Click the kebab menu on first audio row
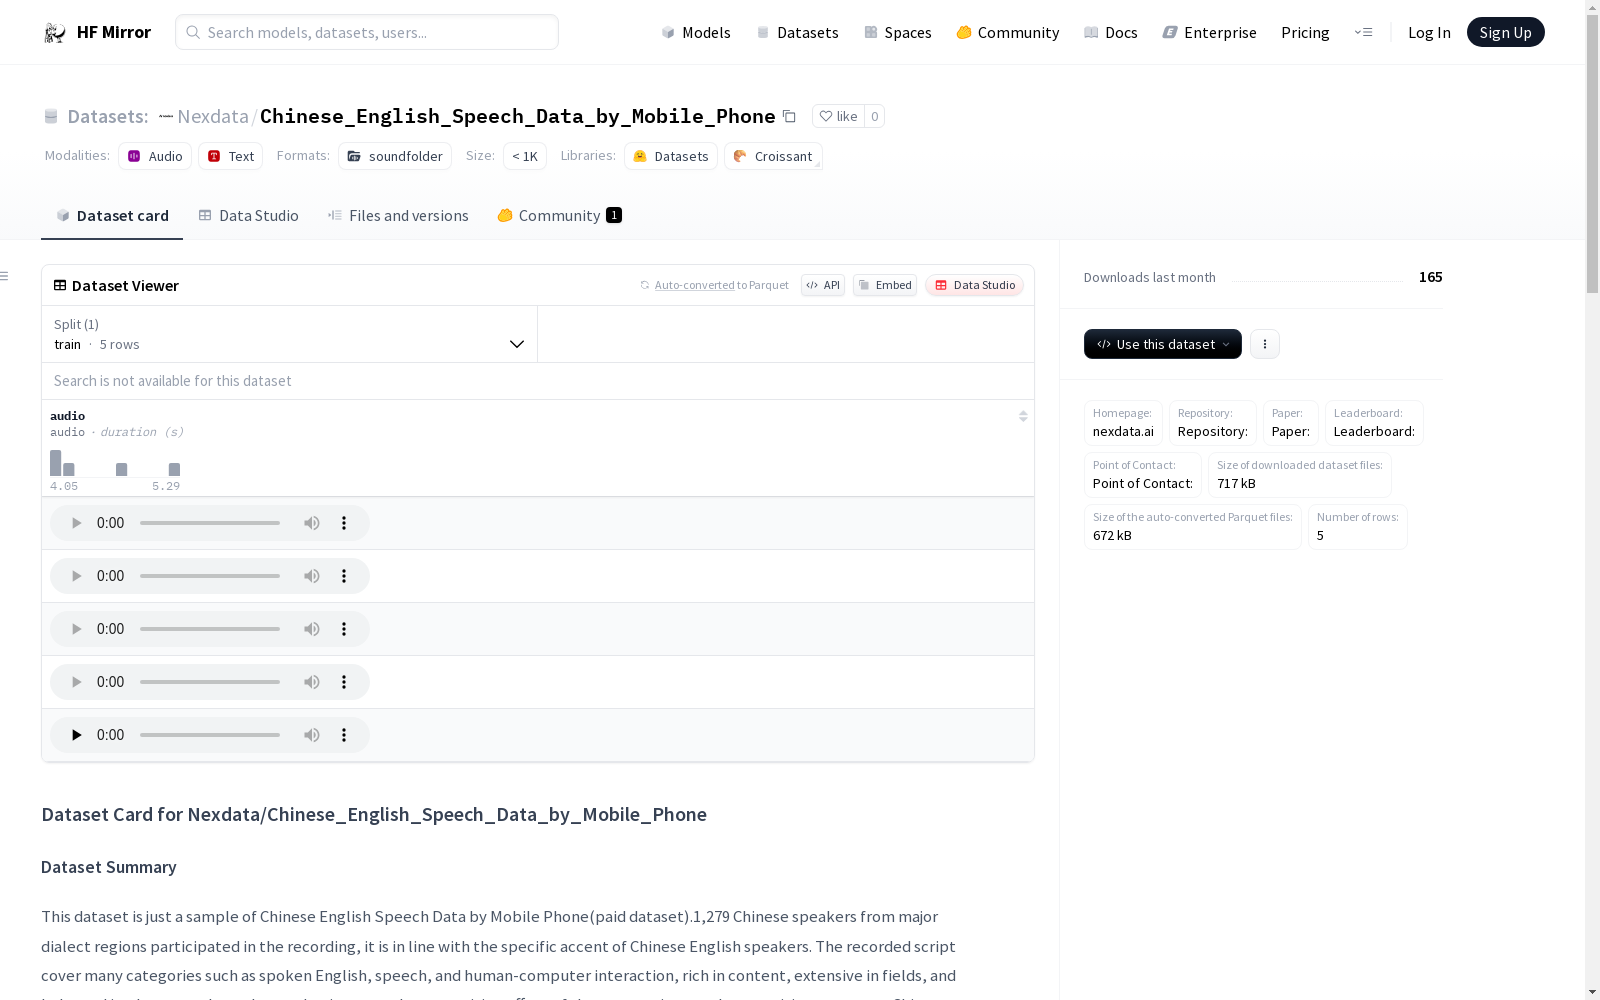 point(344,523)
